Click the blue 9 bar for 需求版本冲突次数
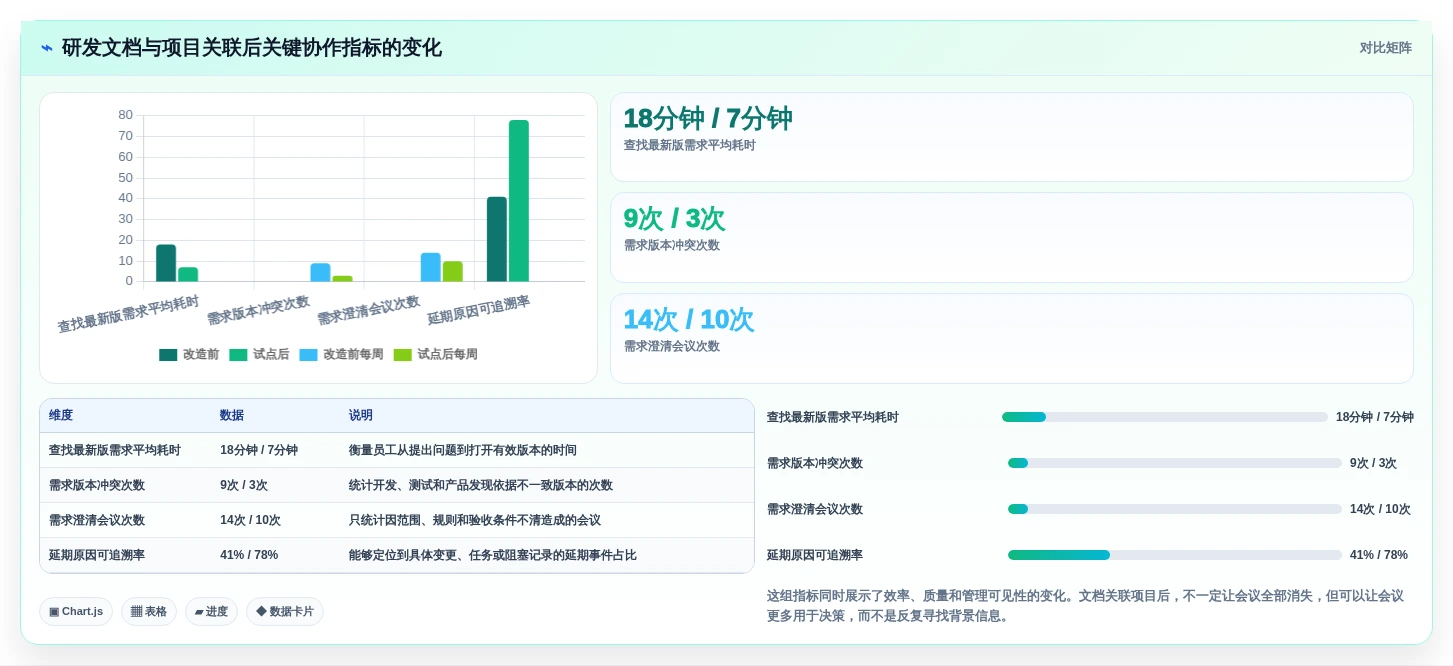This screenshot has height=666, width=1453. pyautogui.click(x=320, y=273)
